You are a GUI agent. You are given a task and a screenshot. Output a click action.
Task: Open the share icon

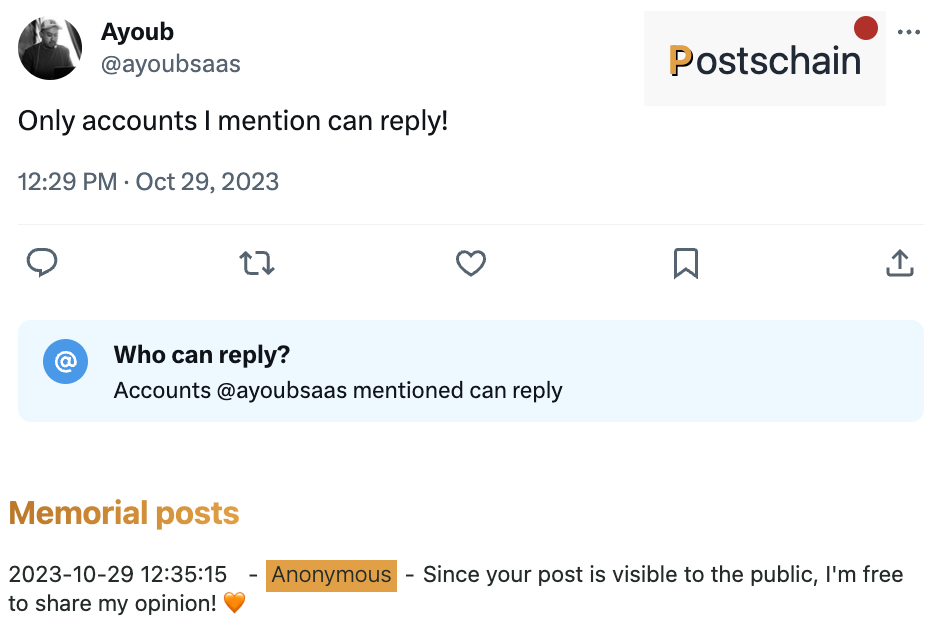tap(899, 263)
